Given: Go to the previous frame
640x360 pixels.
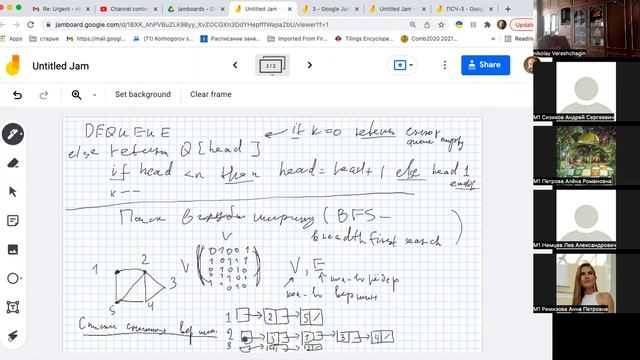Looking at the screenshot, I should pos(235,65).
